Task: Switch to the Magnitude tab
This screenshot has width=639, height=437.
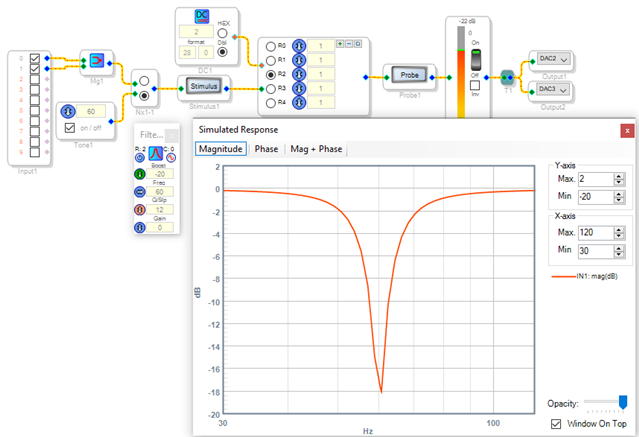Action: [x=220, y=149]
